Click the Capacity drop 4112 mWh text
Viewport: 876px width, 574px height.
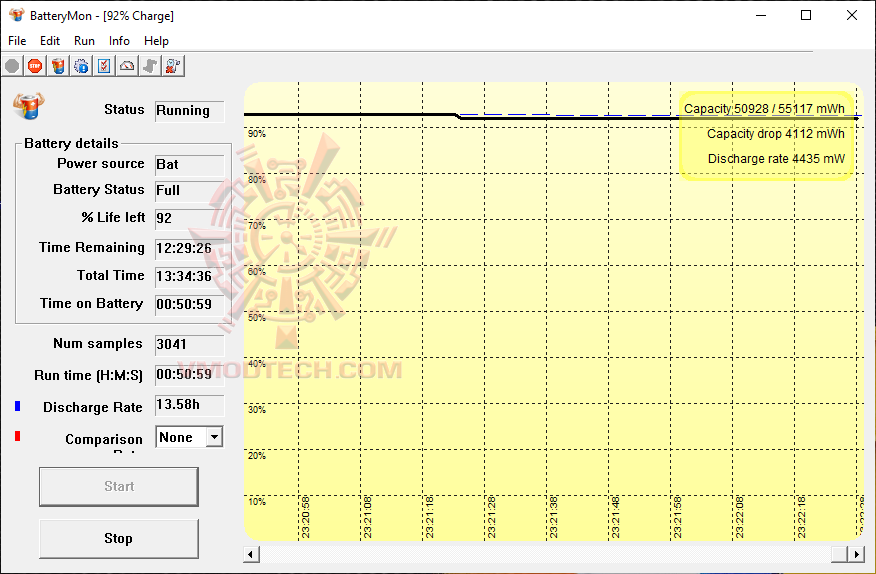pyautogui.click(x=776, y=134)
